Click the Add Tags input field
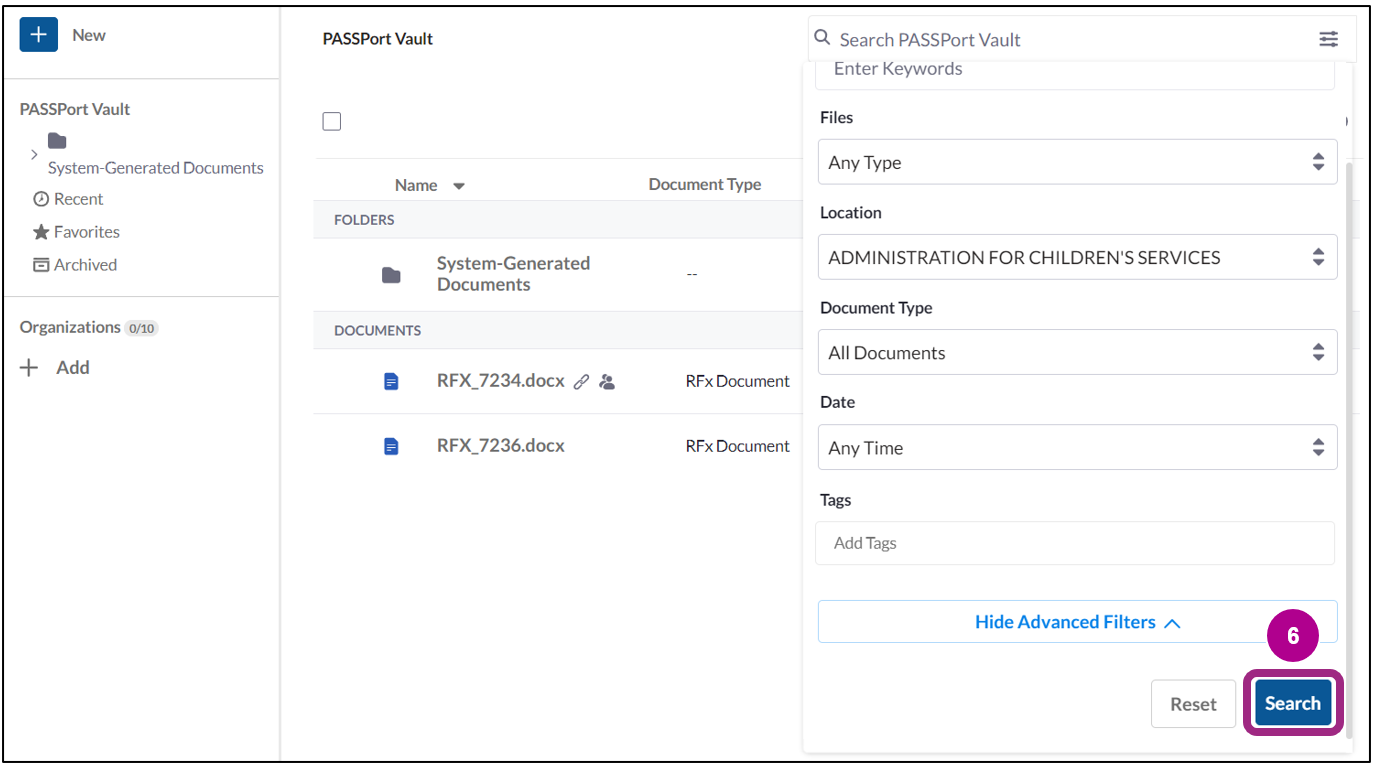Image resolution: width=1375 pixels, height=766 pixels. 1075,543
